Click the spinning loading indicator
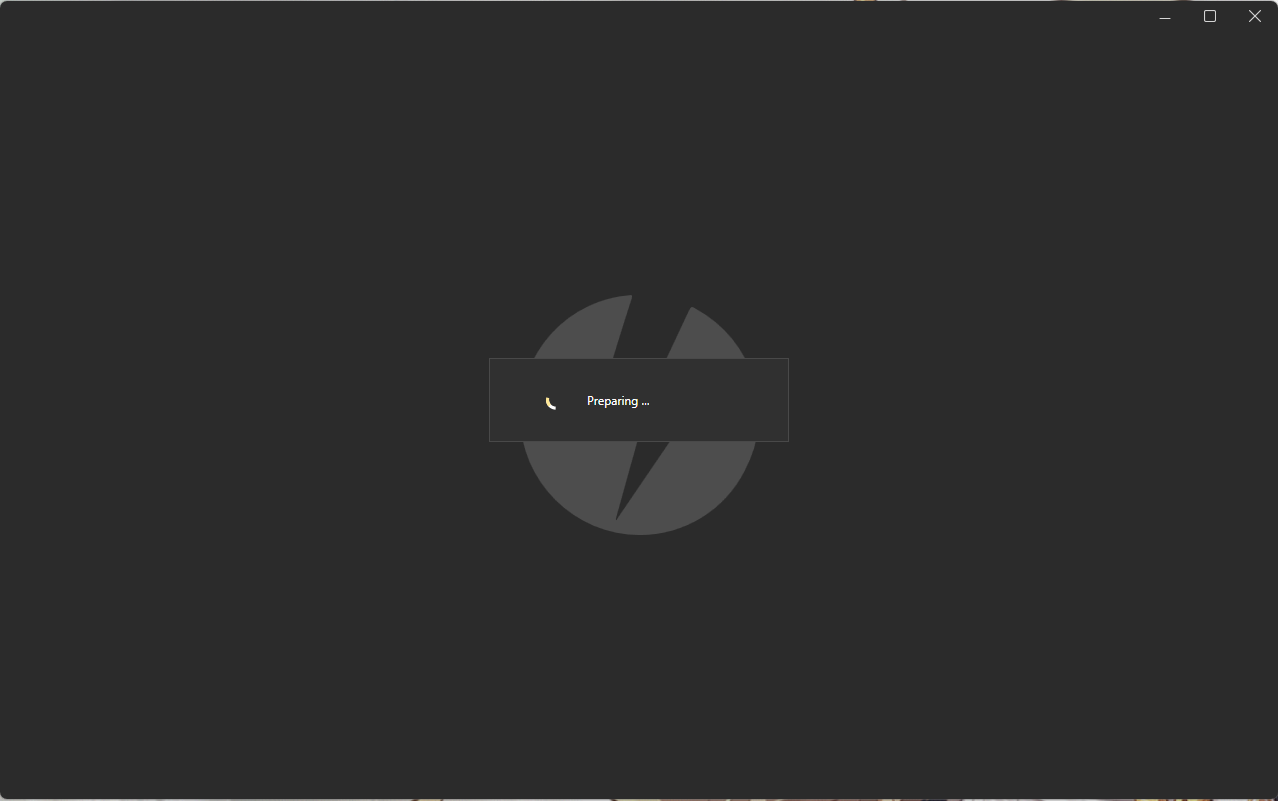The width and height of the screenshot is (1278, 801). (551, 402)
